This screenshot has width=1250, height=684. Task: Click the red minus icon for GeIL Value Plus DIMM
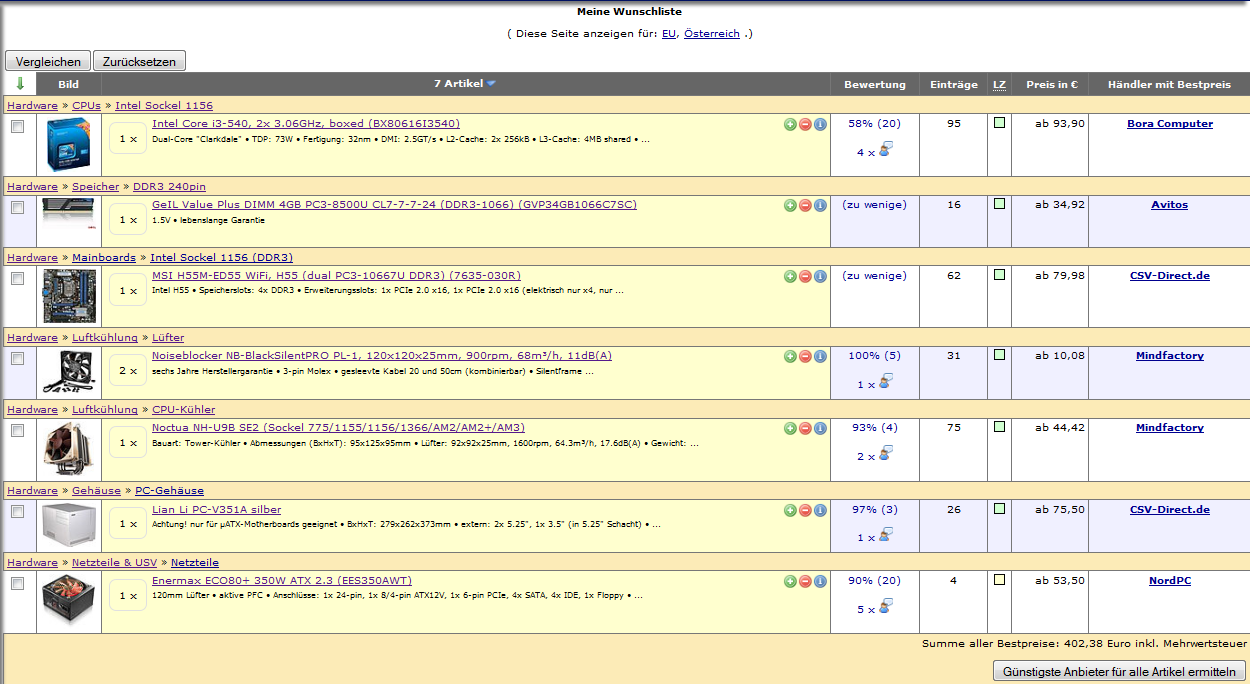[805, 205]
